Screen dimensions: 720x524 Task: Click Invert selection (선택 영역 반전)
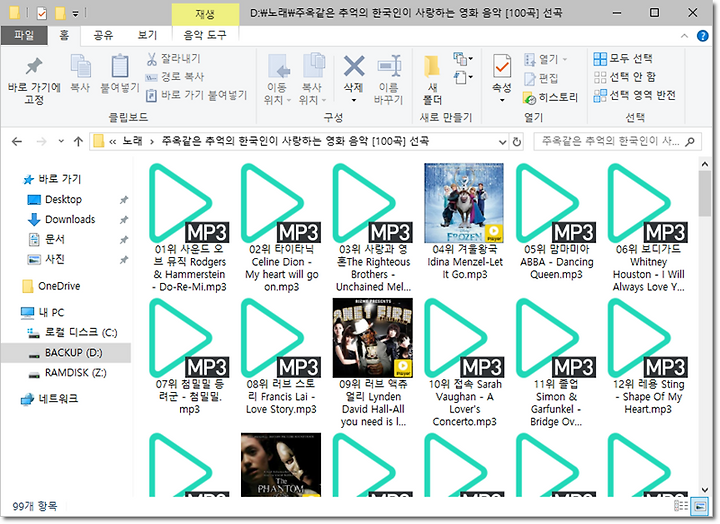(x=634, y=95)
